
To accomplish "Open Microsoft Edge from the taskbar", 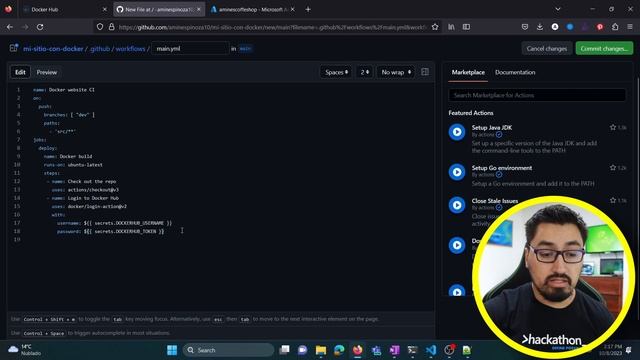I will pyautogui.click(x=339, y=350).
